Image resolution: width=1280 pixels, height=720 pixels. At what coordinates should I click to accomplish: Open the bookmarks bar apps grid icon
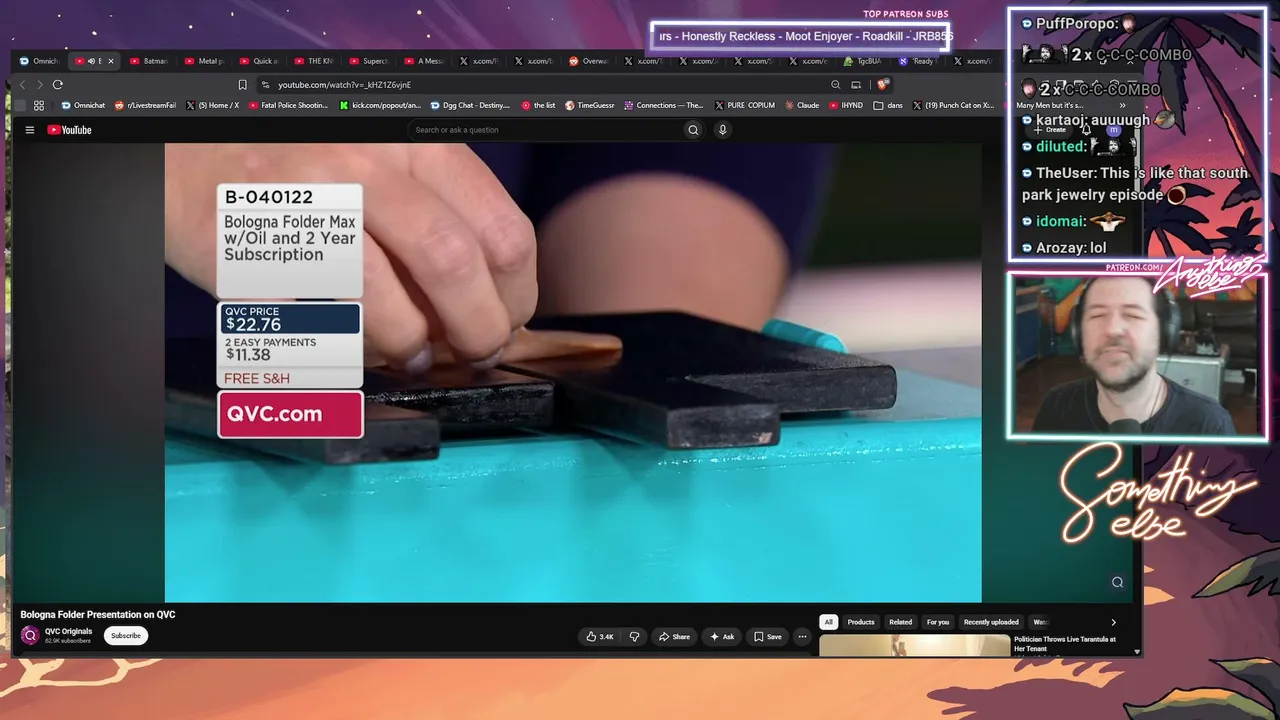click(x=39, y=105)
